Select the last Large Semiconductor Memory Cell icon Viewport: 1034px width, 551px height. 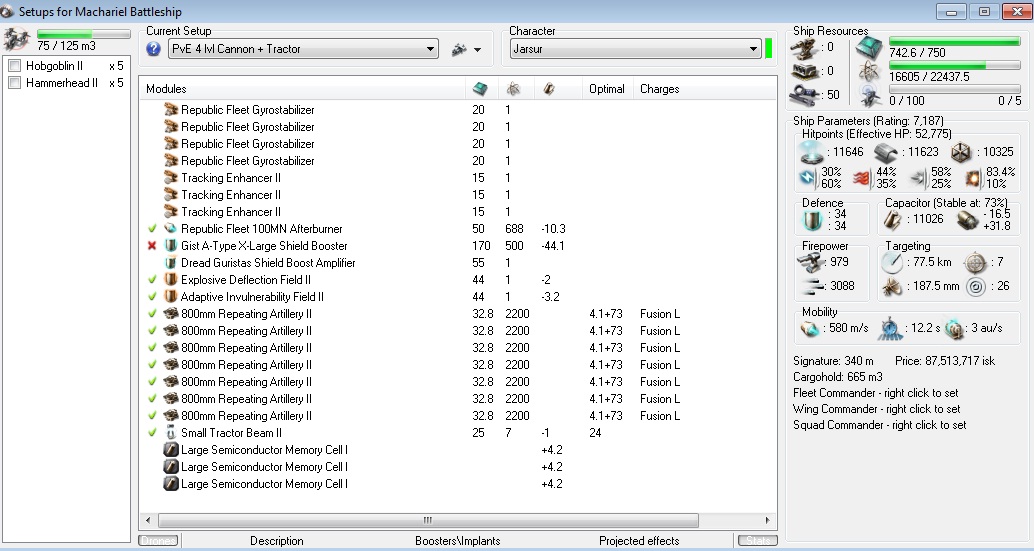click(x=171, y=484)
